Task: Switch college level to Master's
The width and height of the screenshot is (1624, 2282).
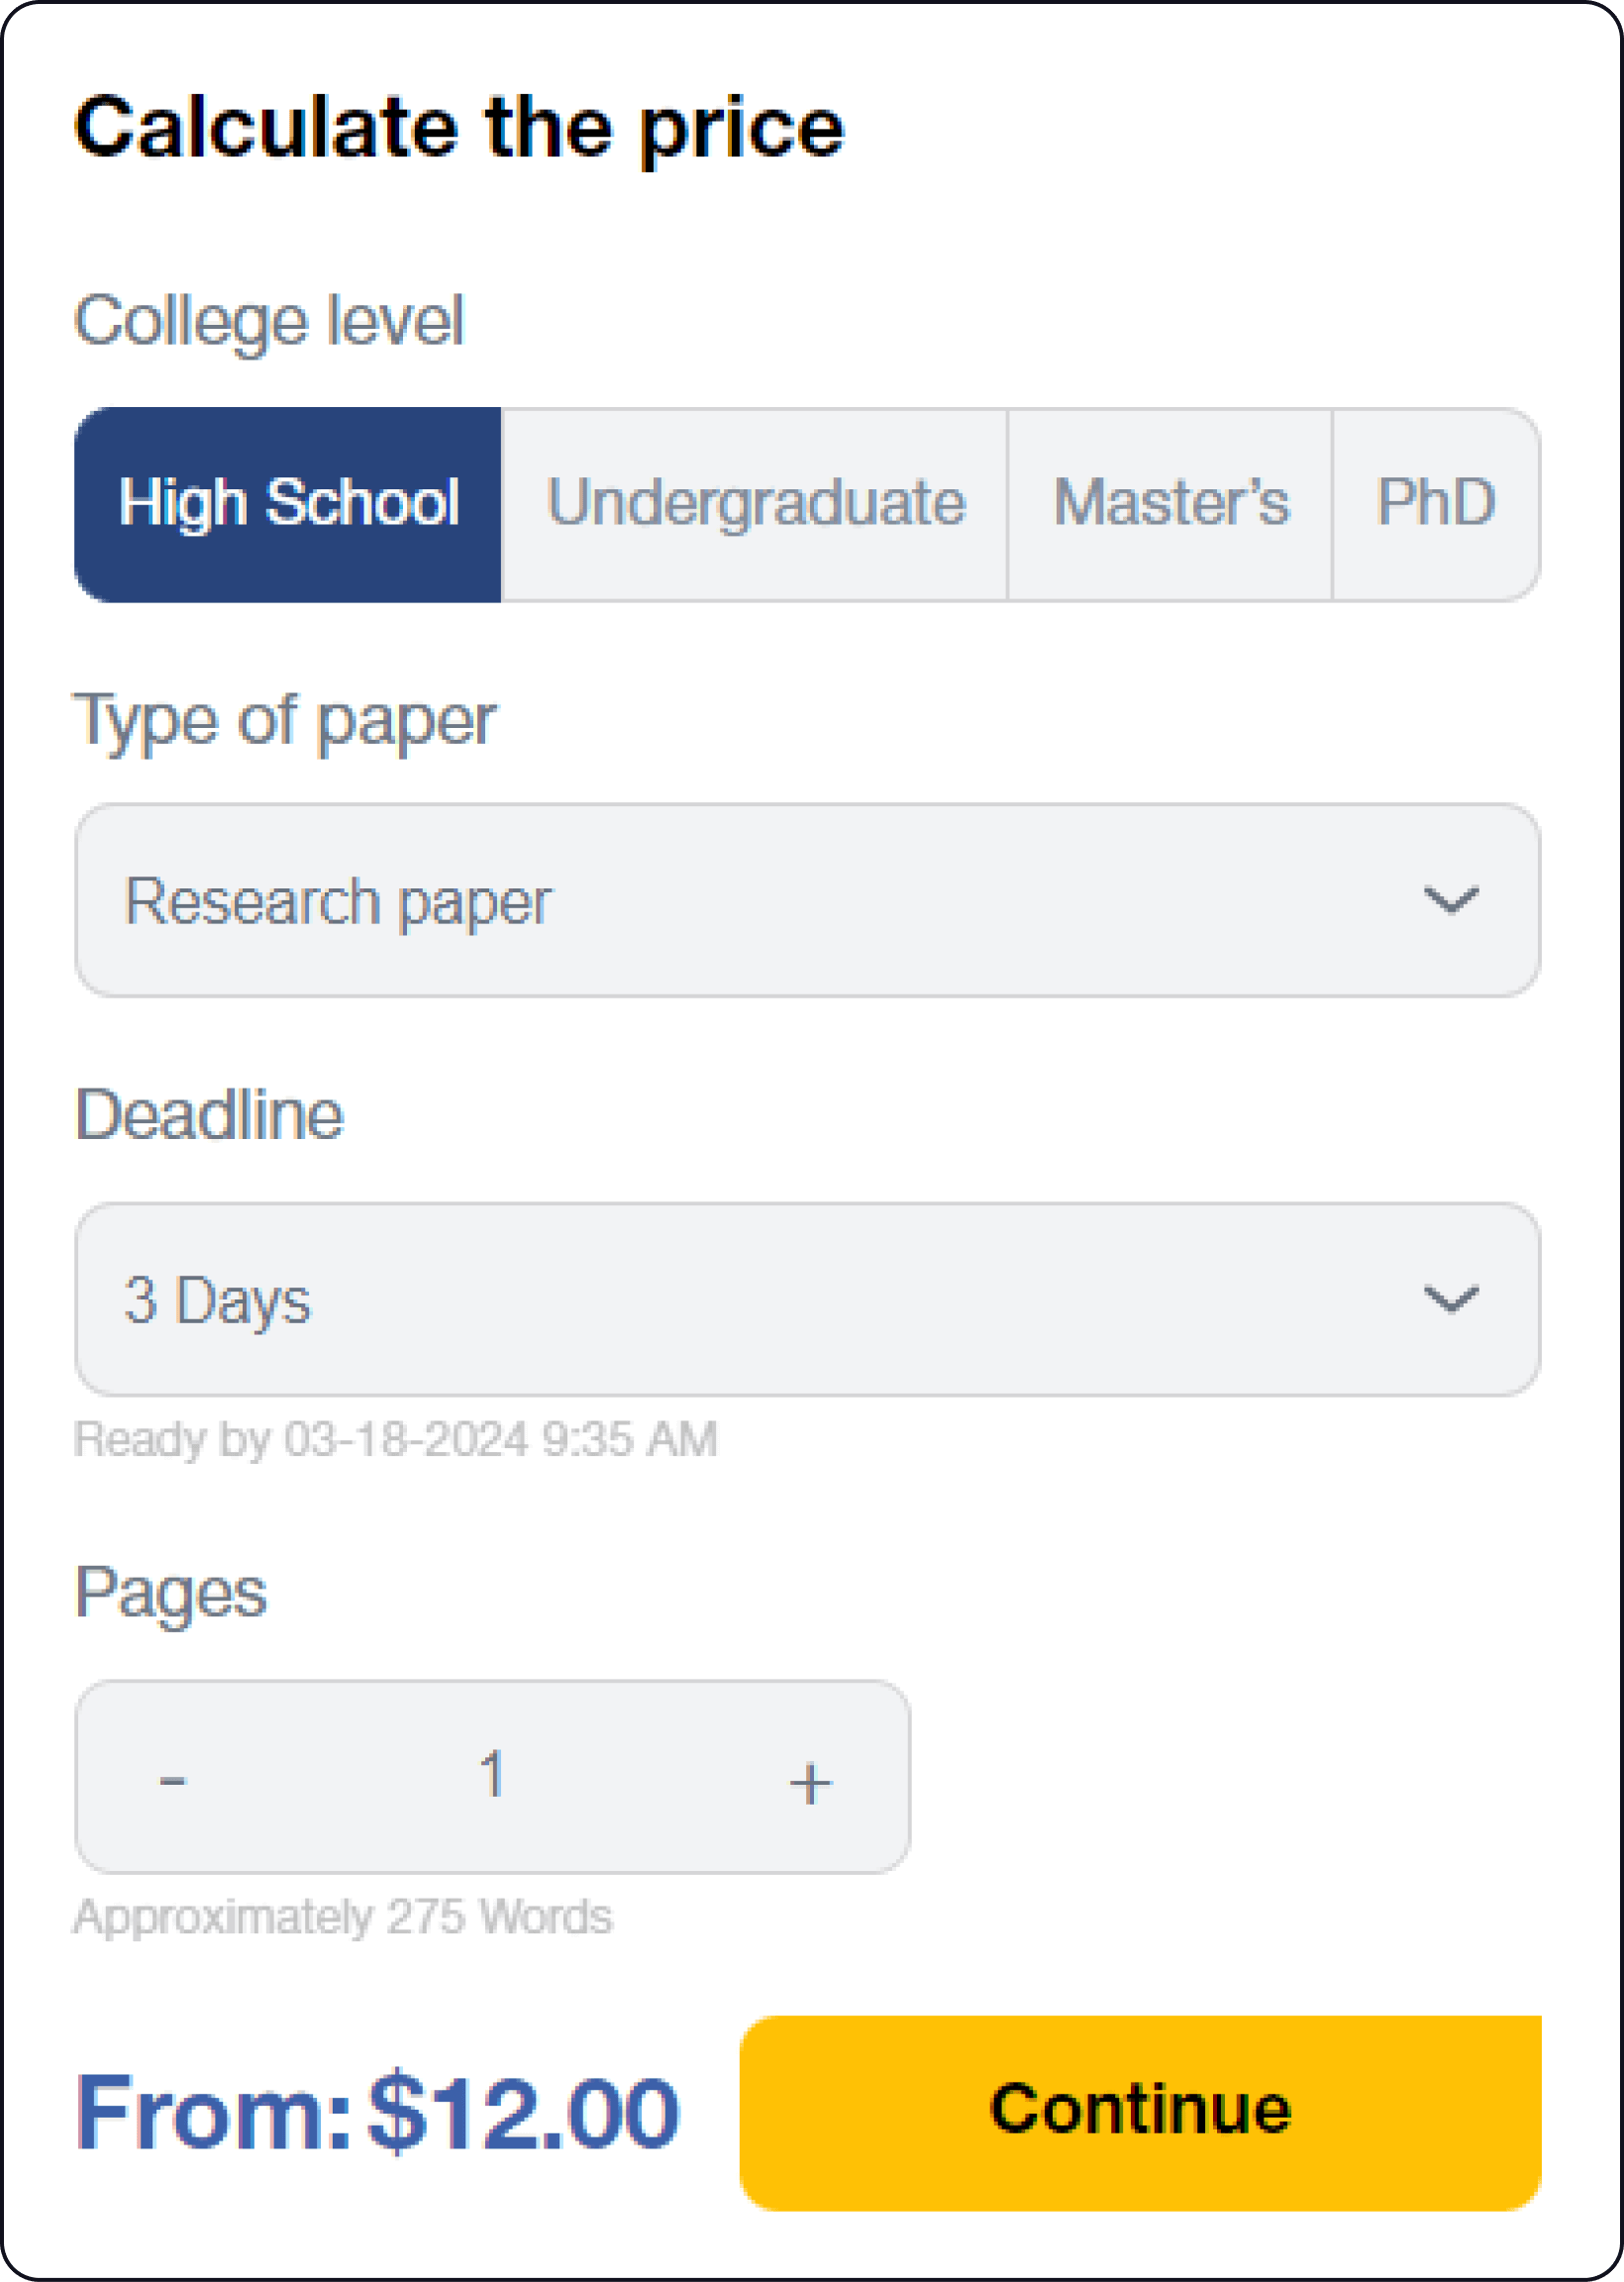Action: [1170, 503]
